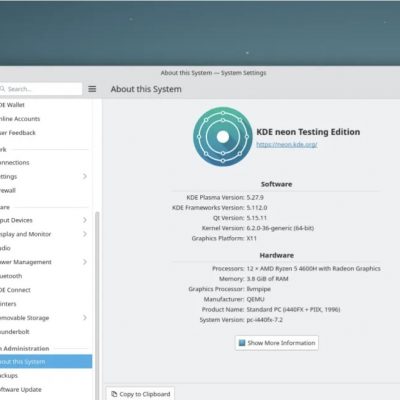
Task: Click the copy icon on Copy to Clipboard
Action: (x=114, y=394)
